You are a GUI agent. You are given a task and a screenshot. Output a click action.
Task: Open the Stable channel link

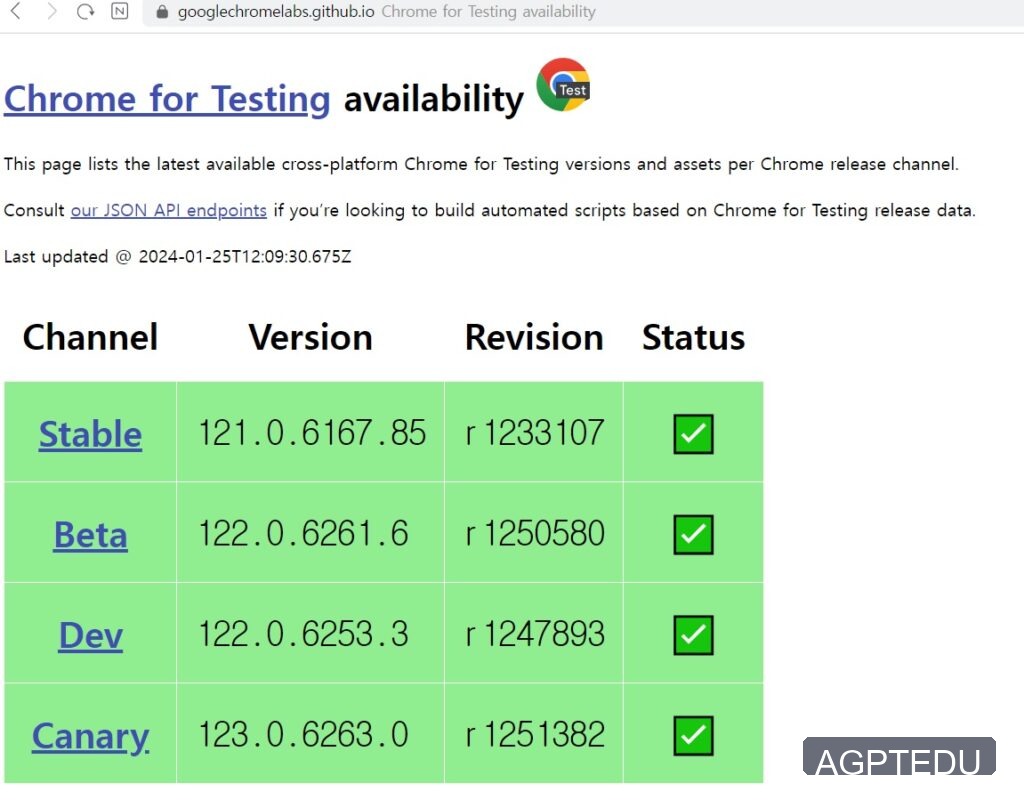pyautogui.click(x=90, y=434)
